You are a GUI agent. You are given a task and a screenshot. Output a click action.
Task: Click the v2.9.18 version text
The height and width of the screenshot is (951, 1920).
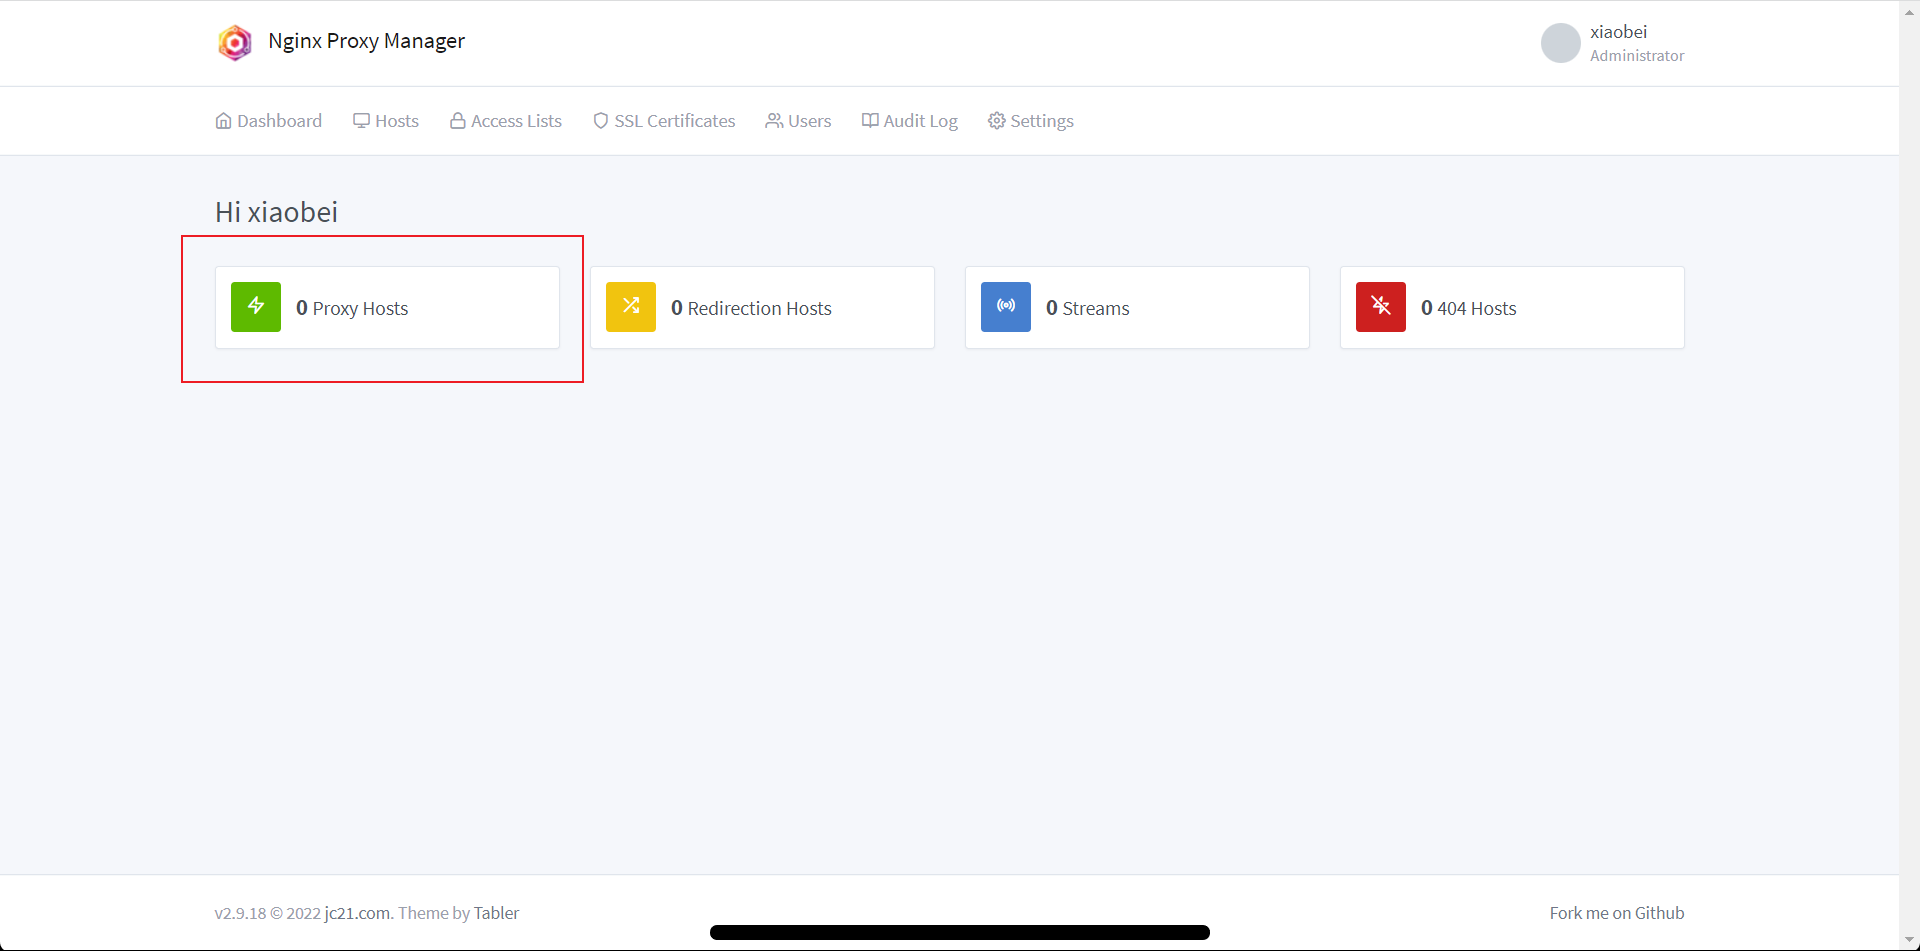[x=241, y=913]
